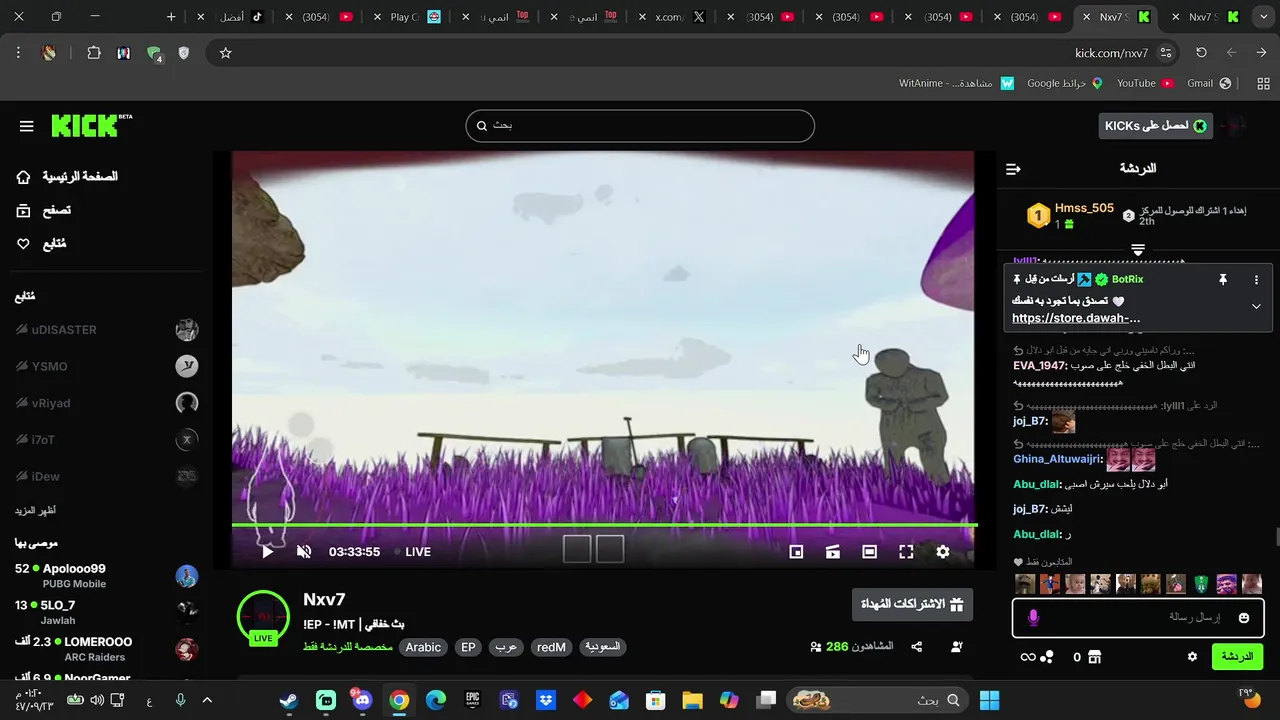Toggle theater mode in player
Image resolution: width=1280 pixels, height=720 pixels.
869,552
